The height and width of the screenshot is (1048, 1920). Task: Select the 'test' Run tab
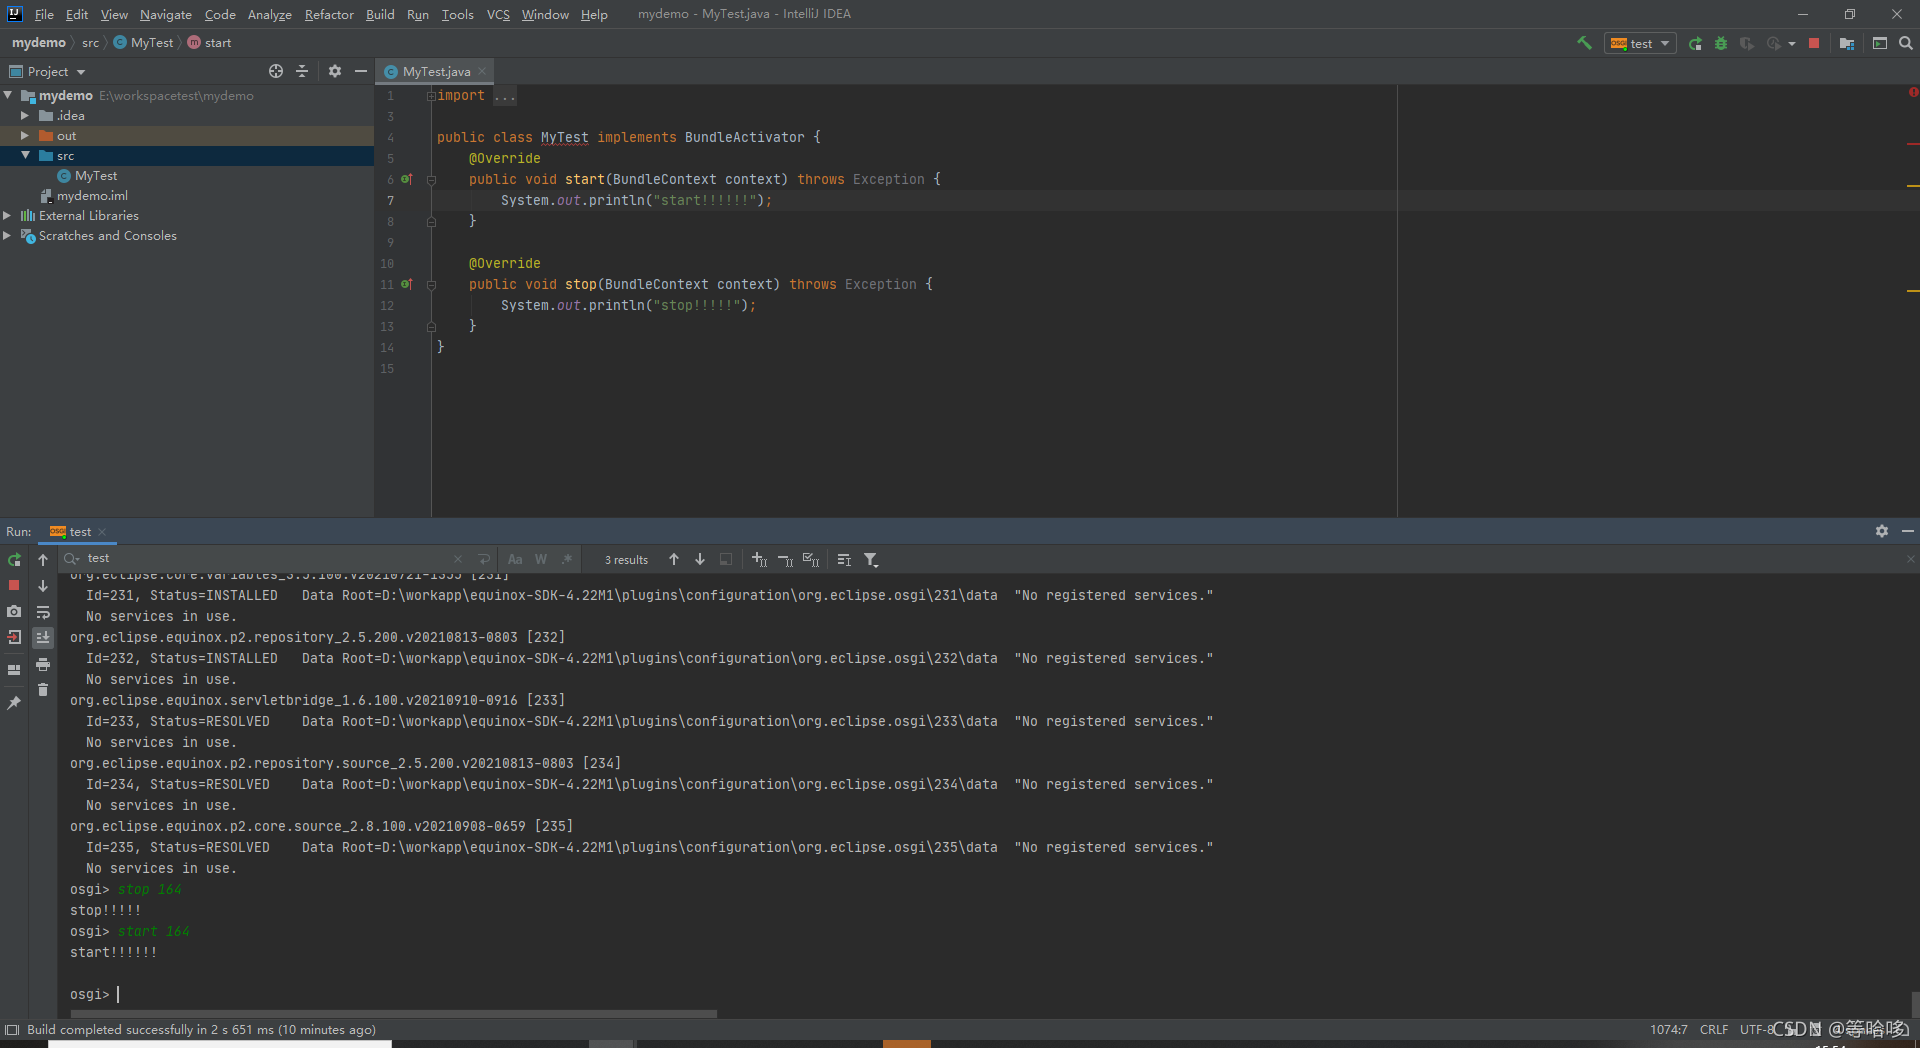coord(78,531)
